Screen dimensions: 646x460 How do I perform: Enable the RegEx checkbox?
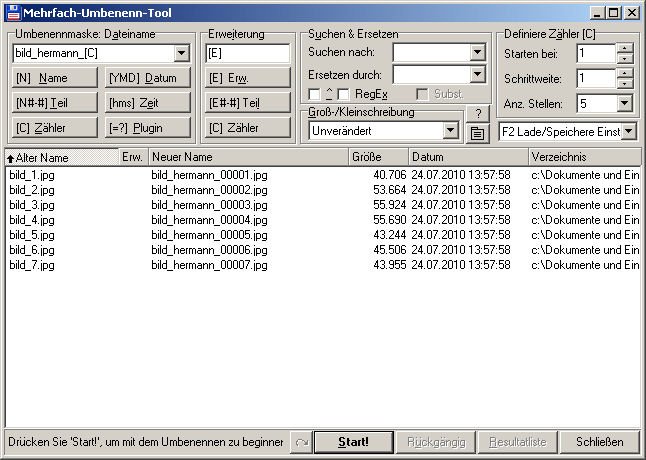[x=343, y=94]
